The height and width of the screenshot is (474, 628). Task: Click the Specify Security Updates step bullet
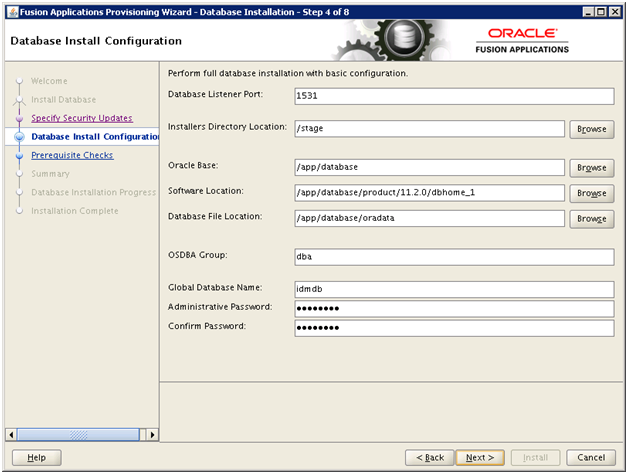coord(19,119)
